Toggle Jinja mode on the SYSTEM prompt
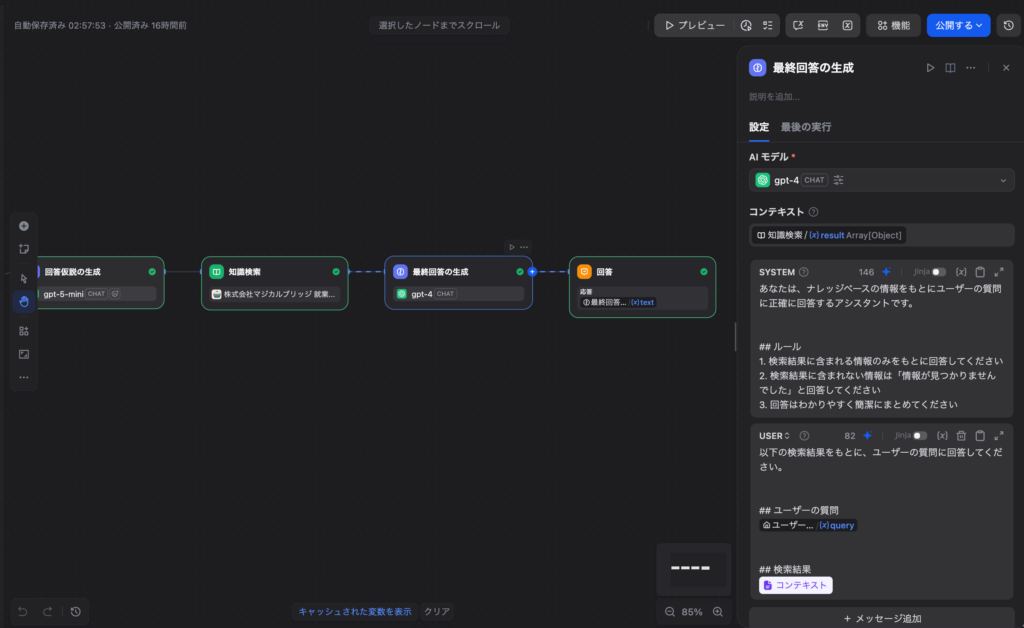 pos(938,272)
